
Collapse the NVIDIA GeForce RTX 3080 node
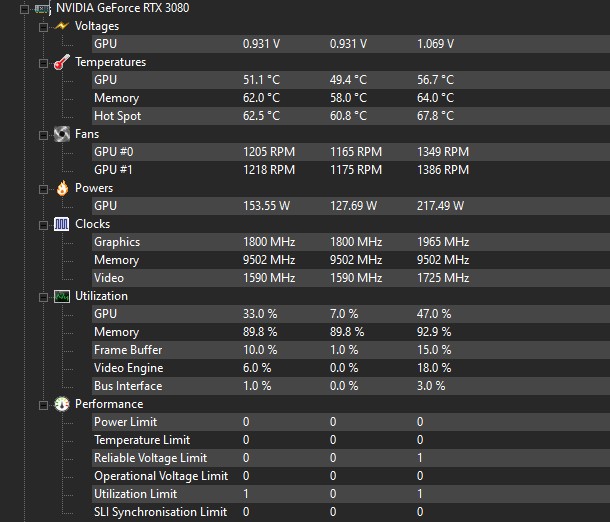[x=24, y=9]
